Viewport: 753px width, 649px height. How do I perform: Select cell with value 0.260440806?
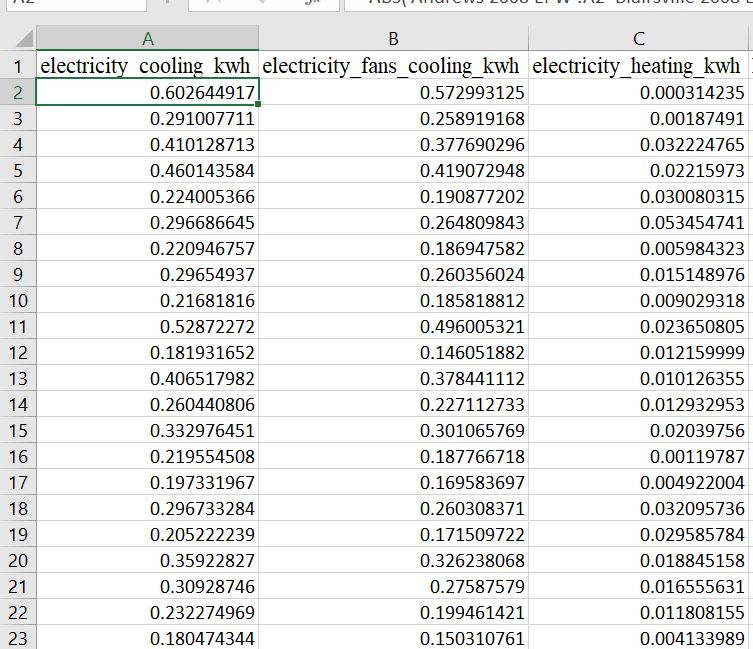click(147, 404)
